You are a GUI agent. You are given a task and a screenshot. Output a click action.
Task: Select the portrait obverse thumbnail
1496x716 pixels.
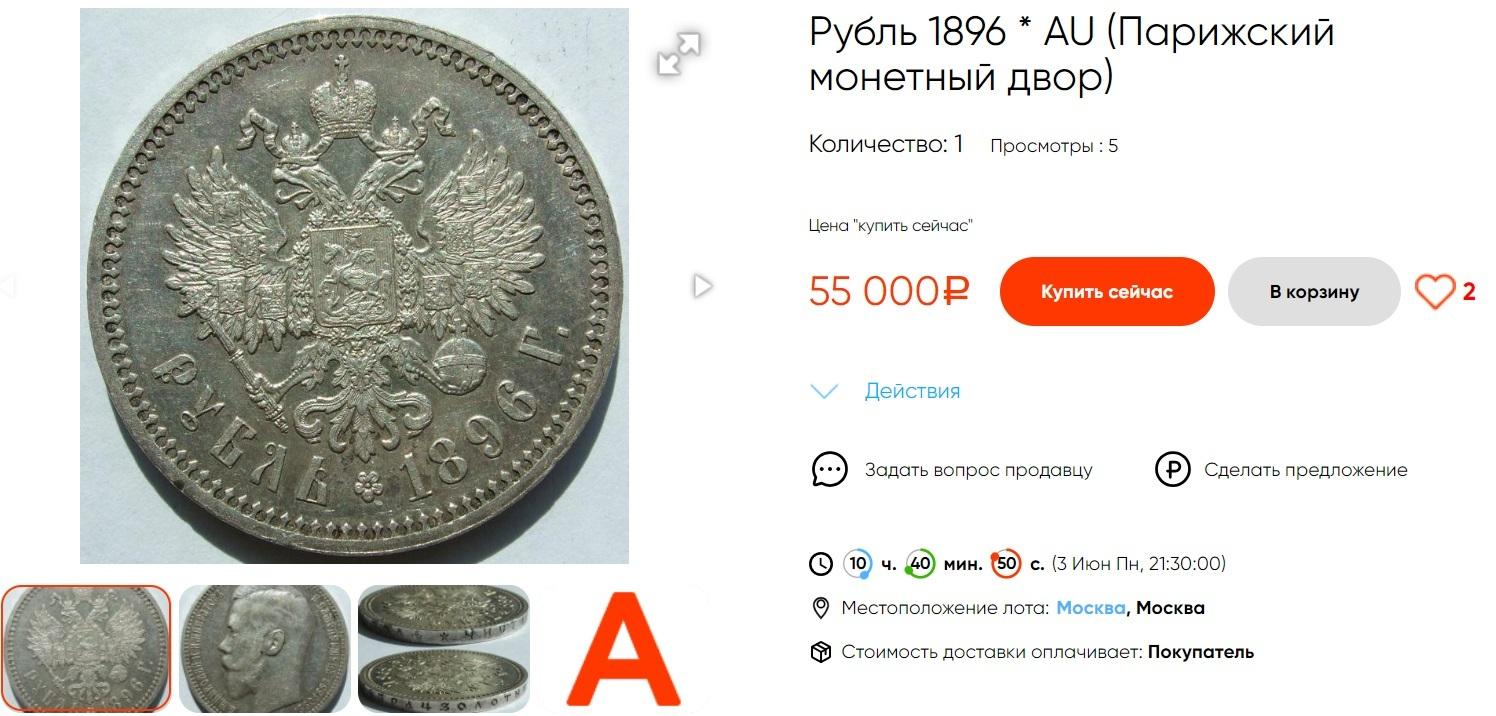(x=264, y=648)
